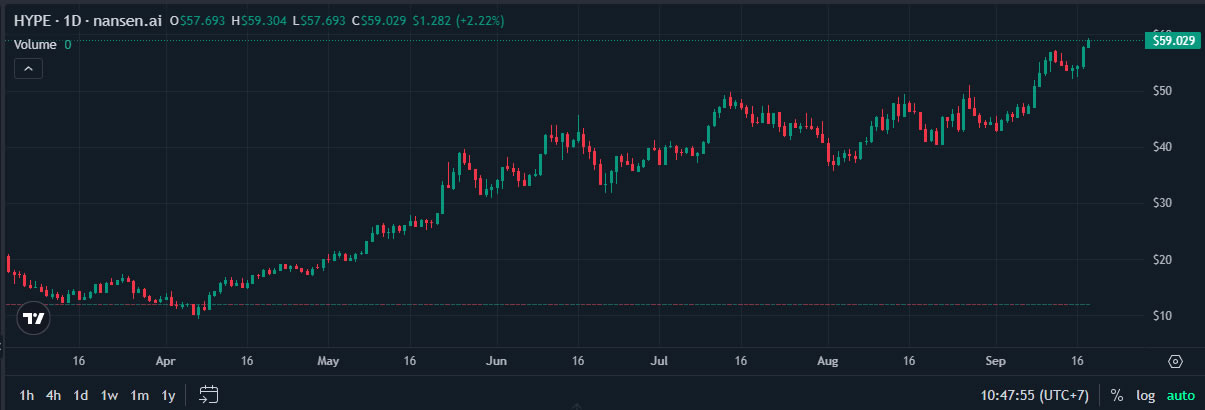
Task: Click the TradingView logo
Action: [x=34, y=318]
